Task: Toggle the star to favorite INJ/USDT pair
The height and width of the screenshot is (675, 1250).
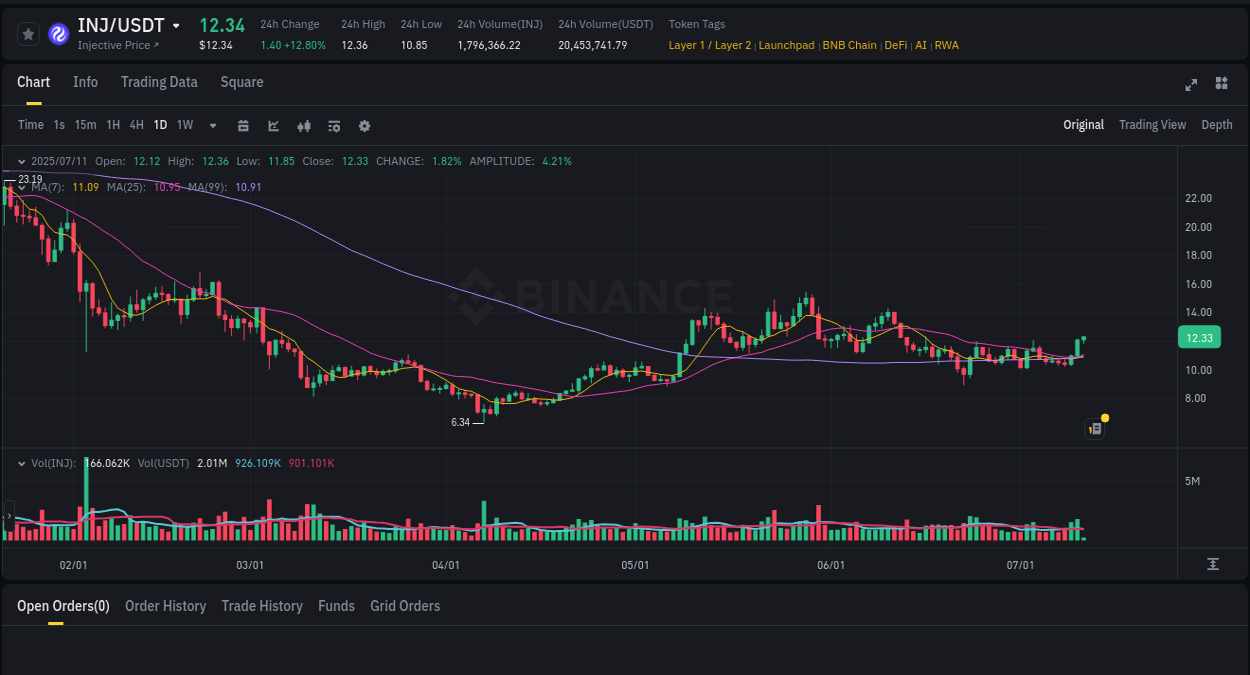Action: coord(28,33)
